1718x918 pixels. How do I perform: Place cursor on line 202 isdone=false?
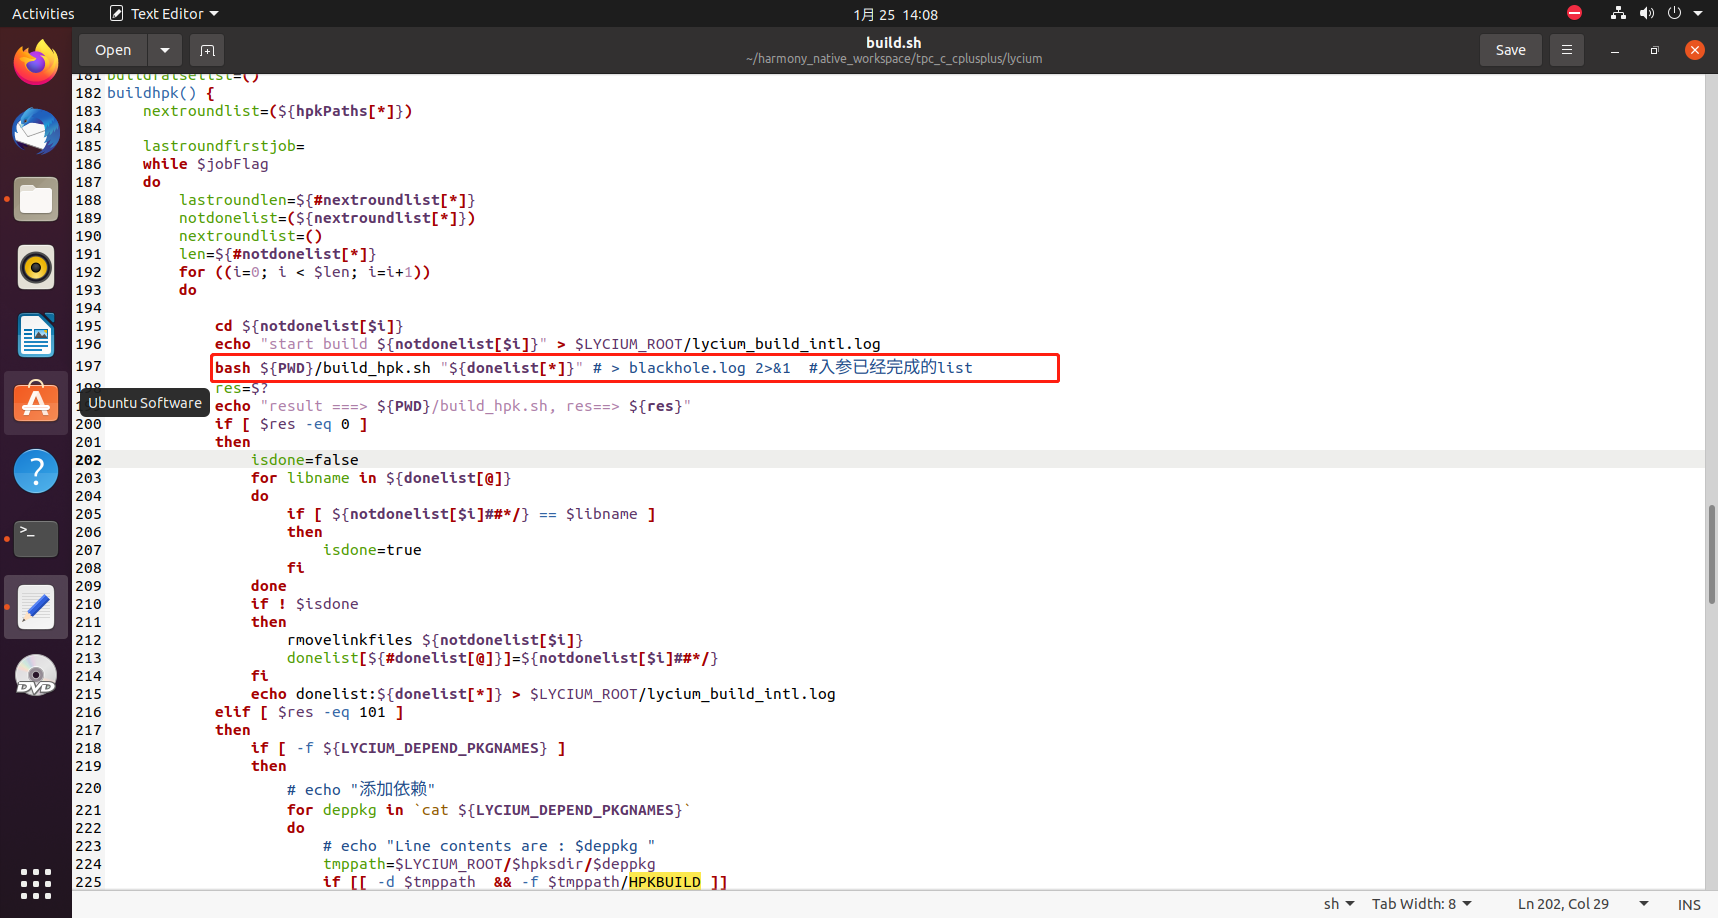pos(304,460)
